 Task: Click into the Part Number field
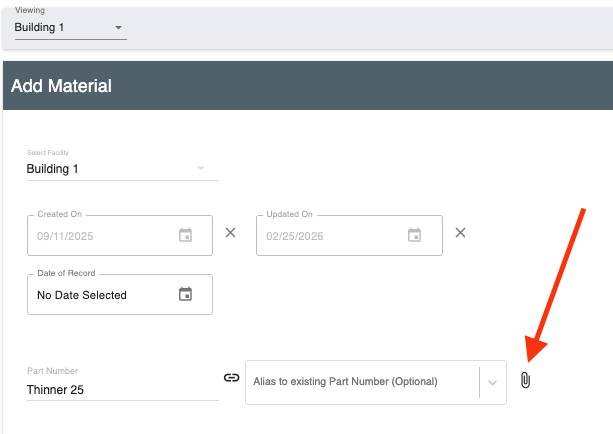pos(120,389)
